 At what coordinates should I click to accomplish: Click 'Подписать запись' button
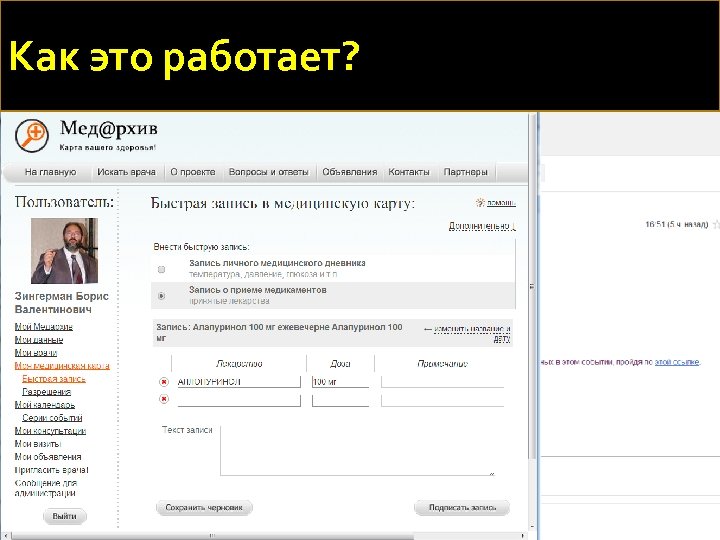(x=462, y=507)
